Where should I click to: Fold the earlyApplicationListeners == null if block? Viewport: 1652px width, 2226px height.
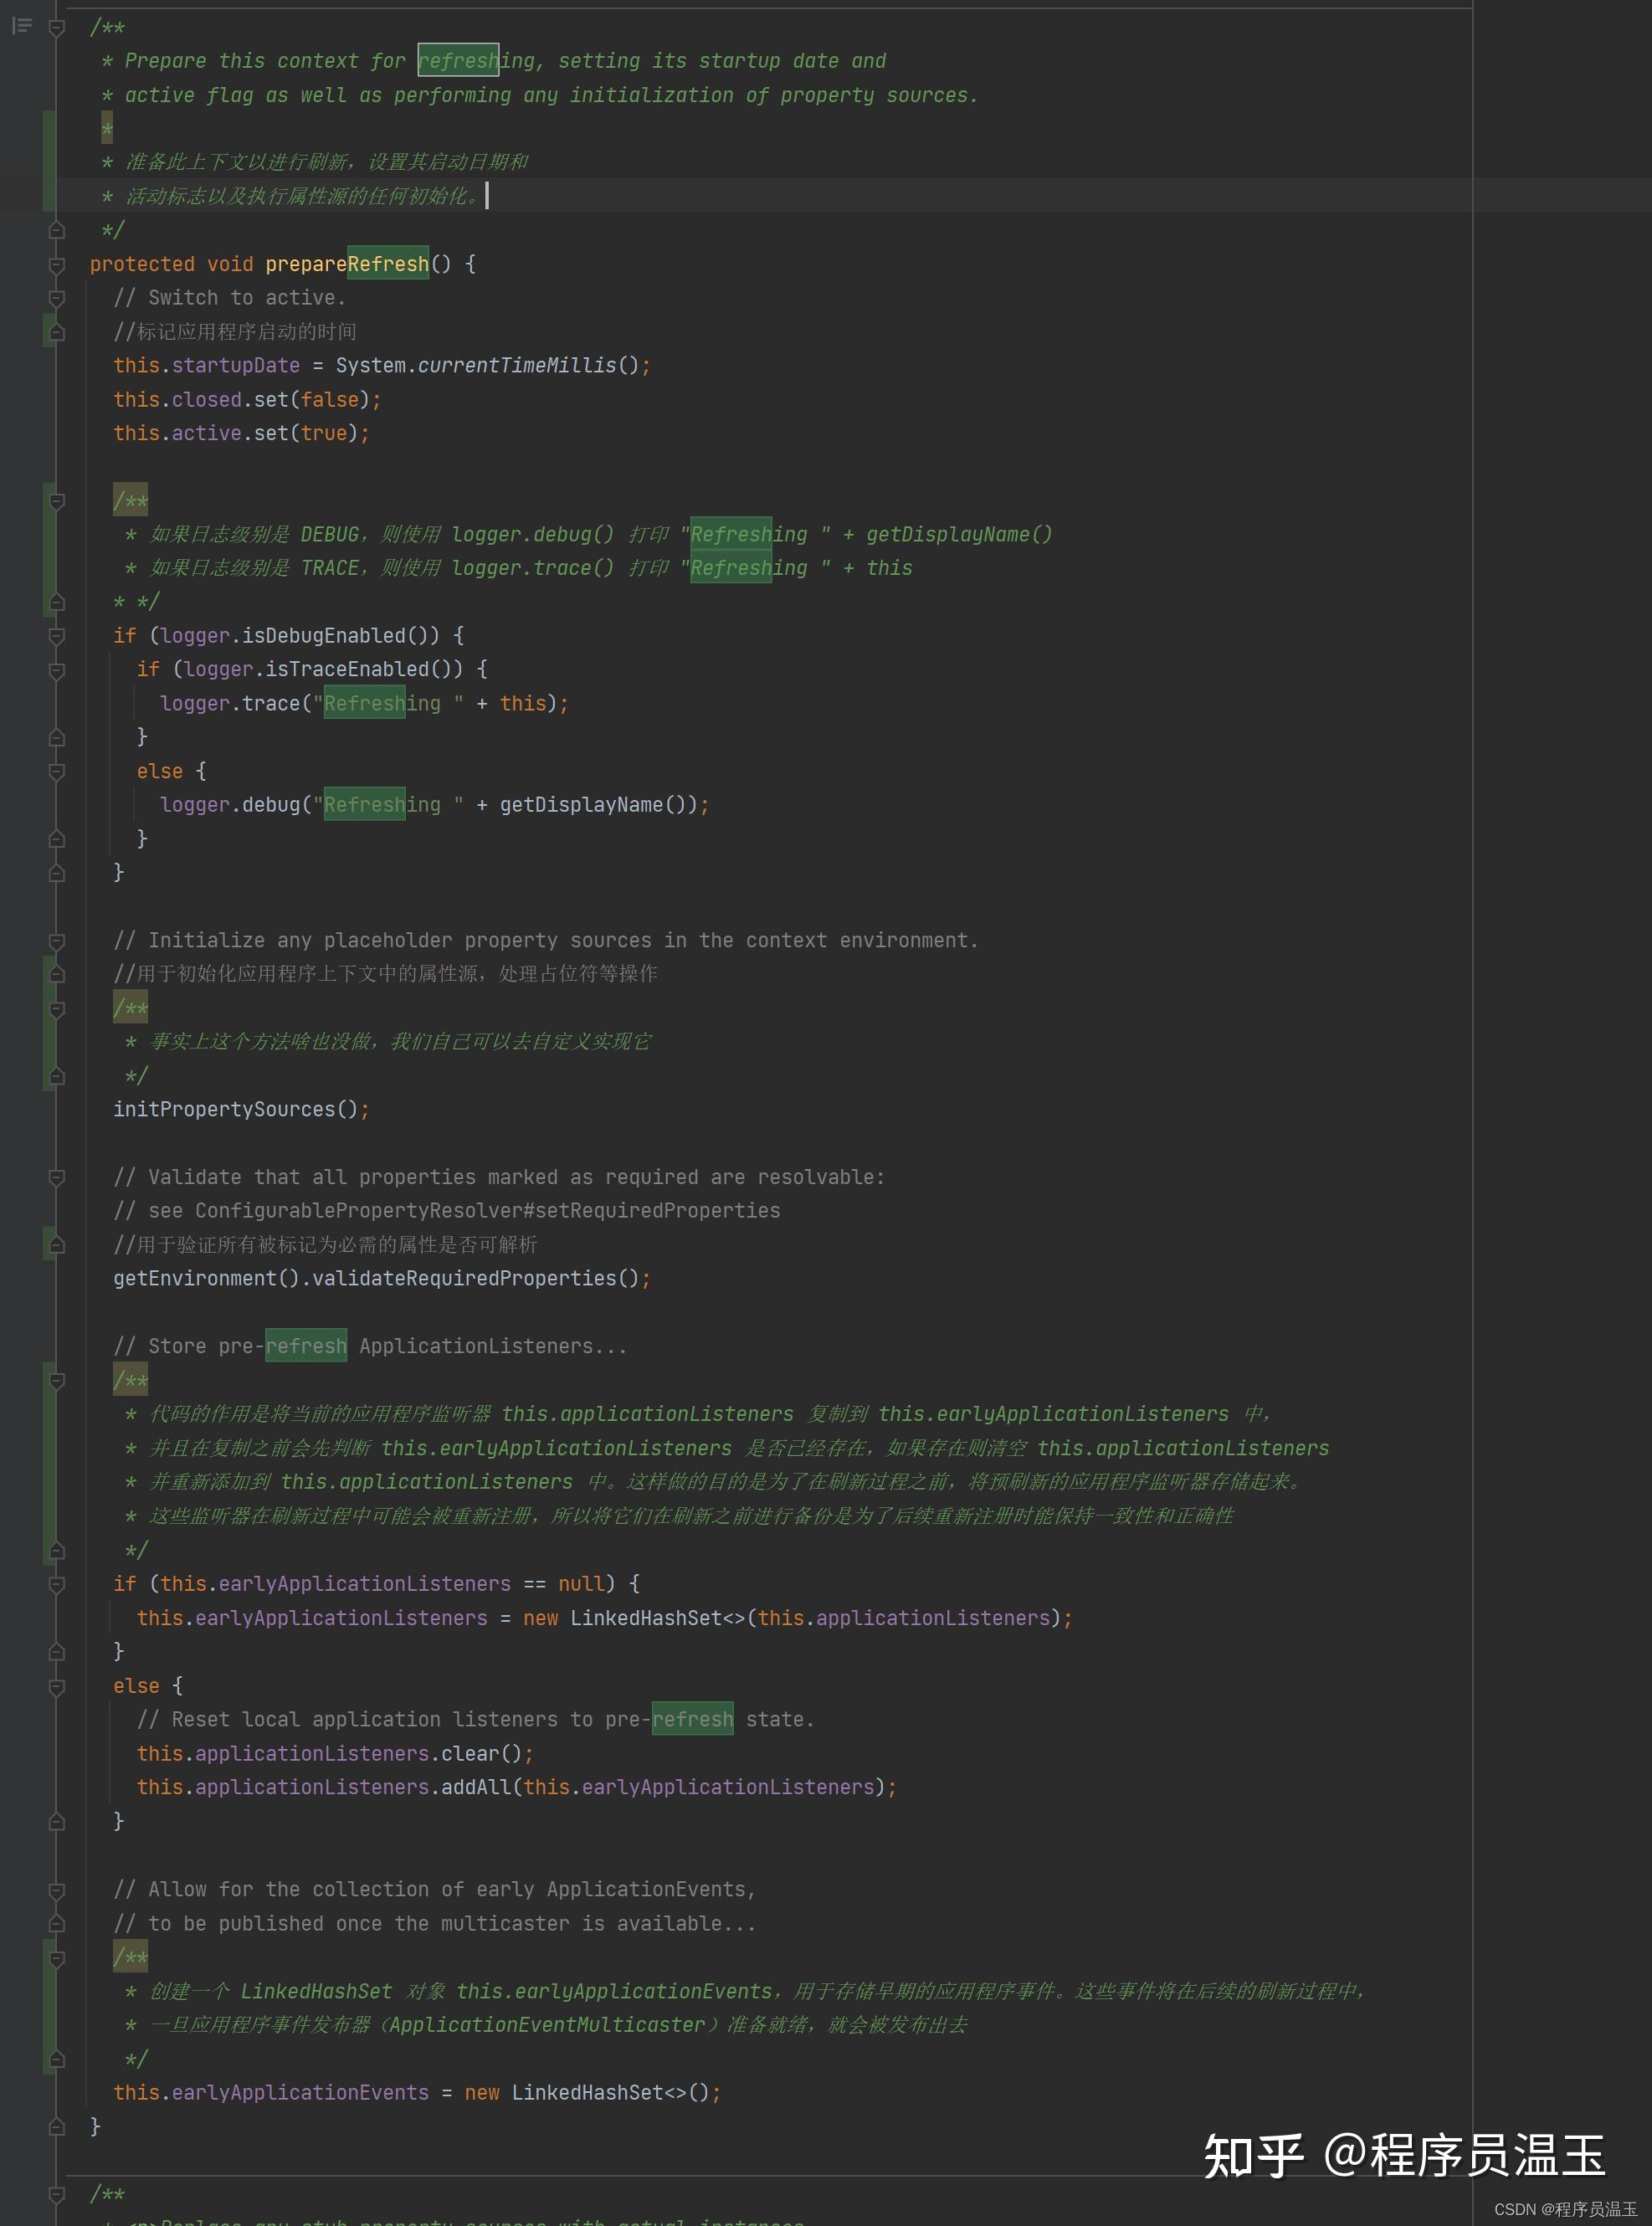pyautogui.click(x=57, y=1584)
